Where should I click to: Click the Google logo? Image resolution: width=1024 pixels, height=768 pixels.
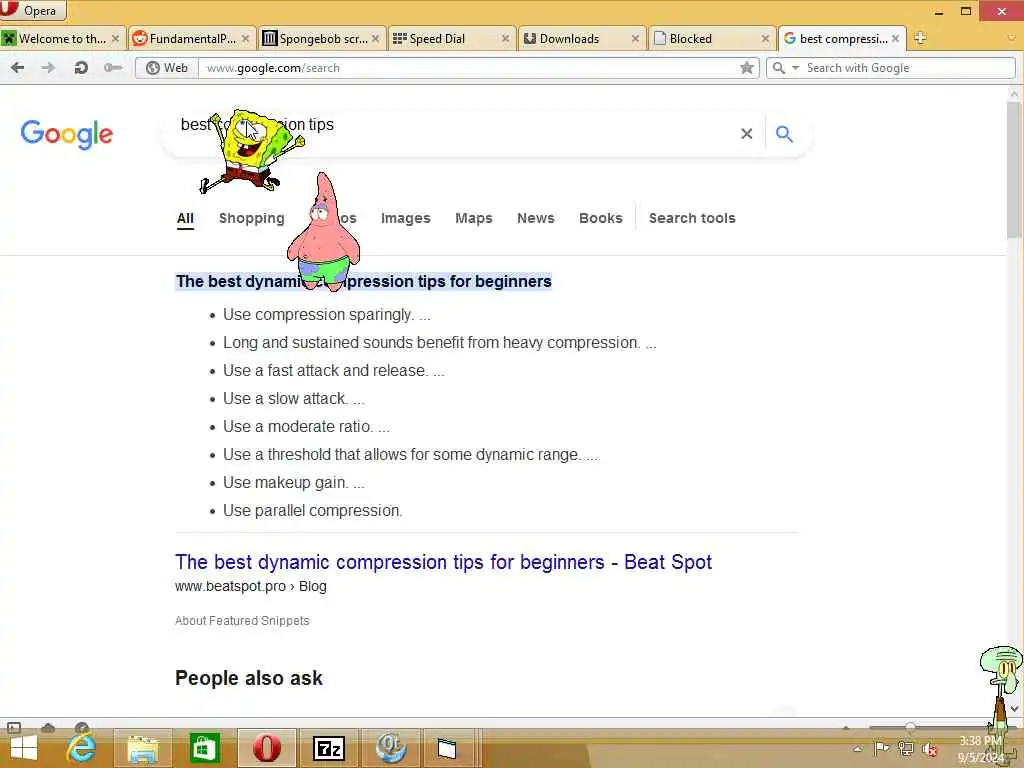67,135
